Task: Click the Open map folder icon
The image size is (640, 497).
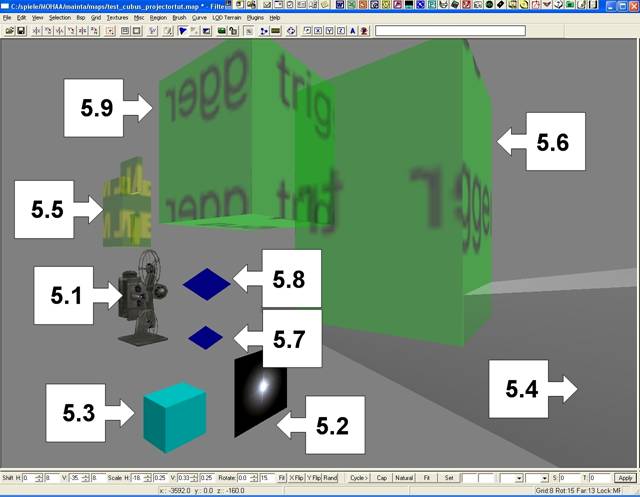Action: click(x=9, y=31)
